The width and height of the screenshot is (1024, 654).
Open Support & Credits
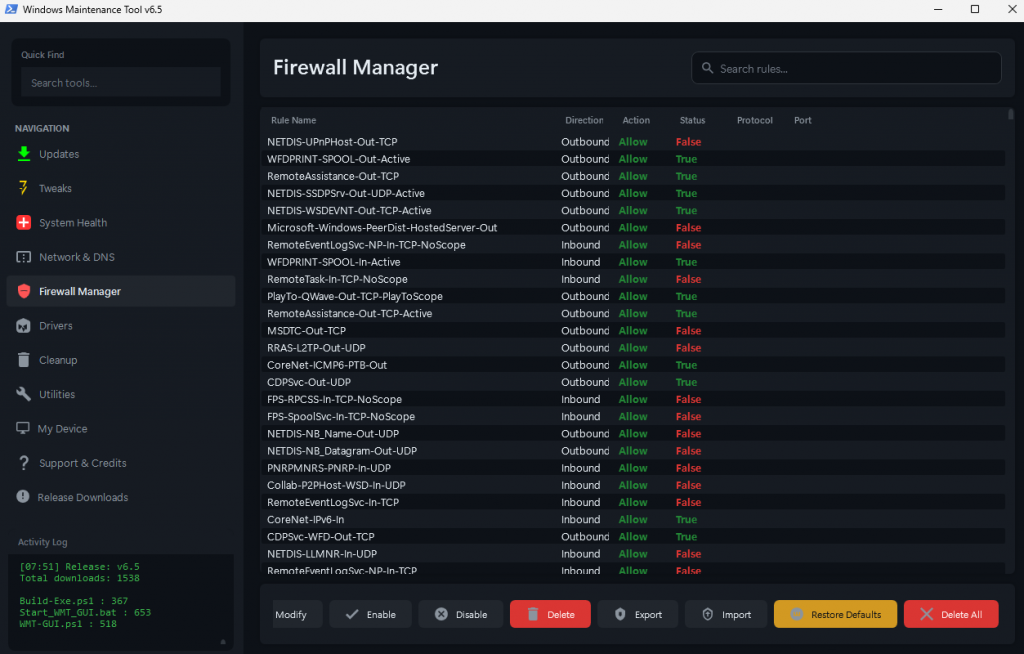pyautogui.click(x=121, y=463)
